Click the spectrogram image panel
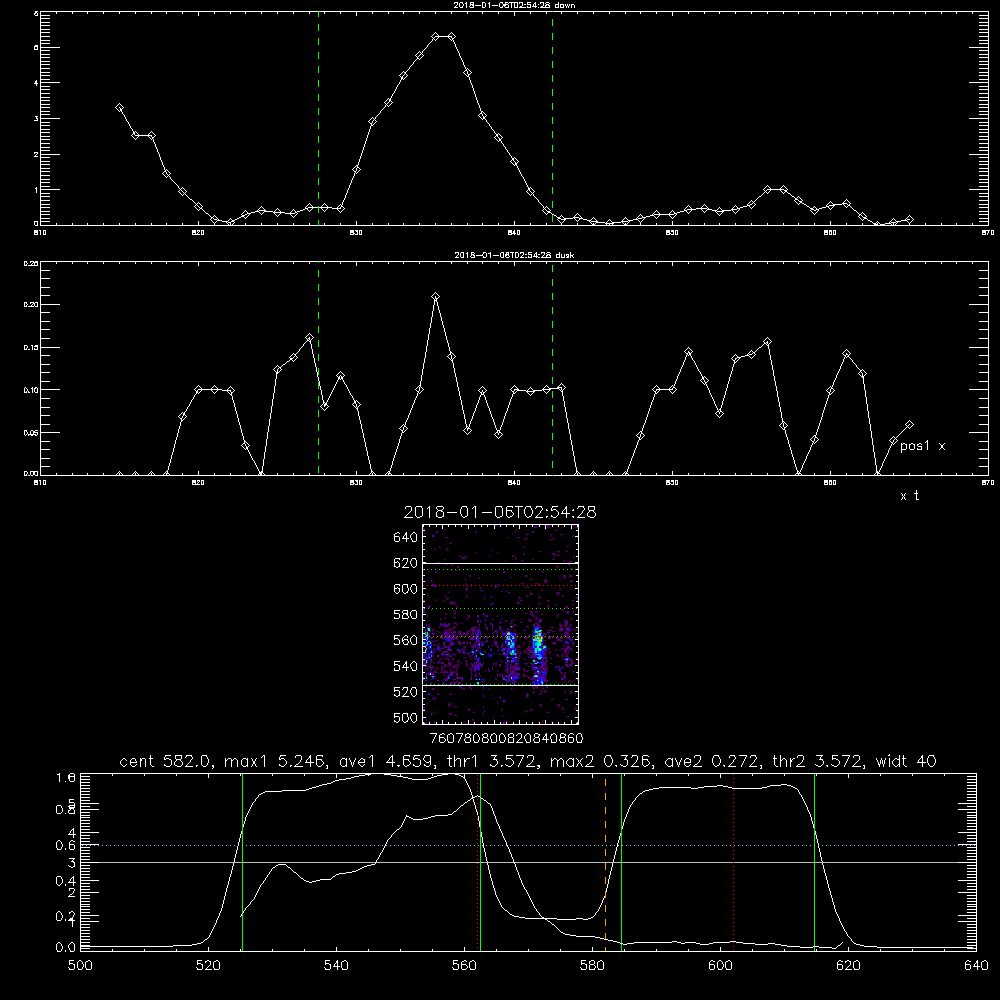This screenshot has width=1000, height=1000. [x=500, y=624]
